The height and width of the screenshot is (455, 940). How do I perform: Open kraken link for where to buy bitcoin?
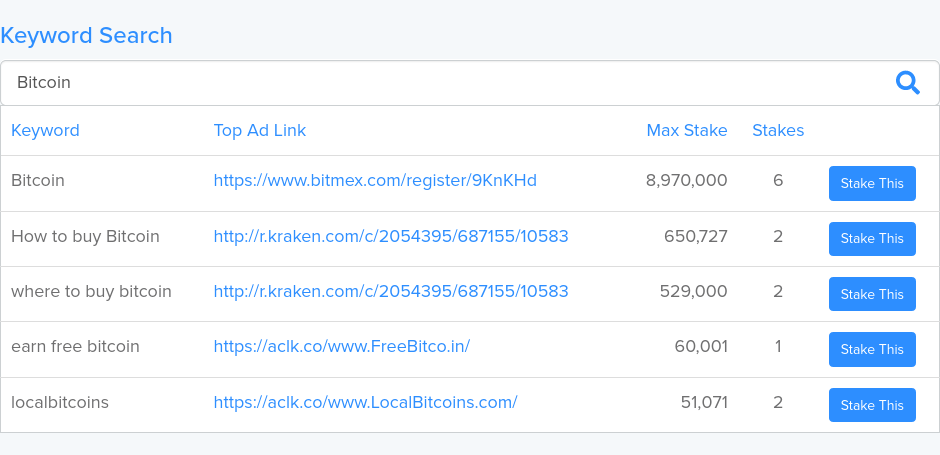tap(391, 291)
